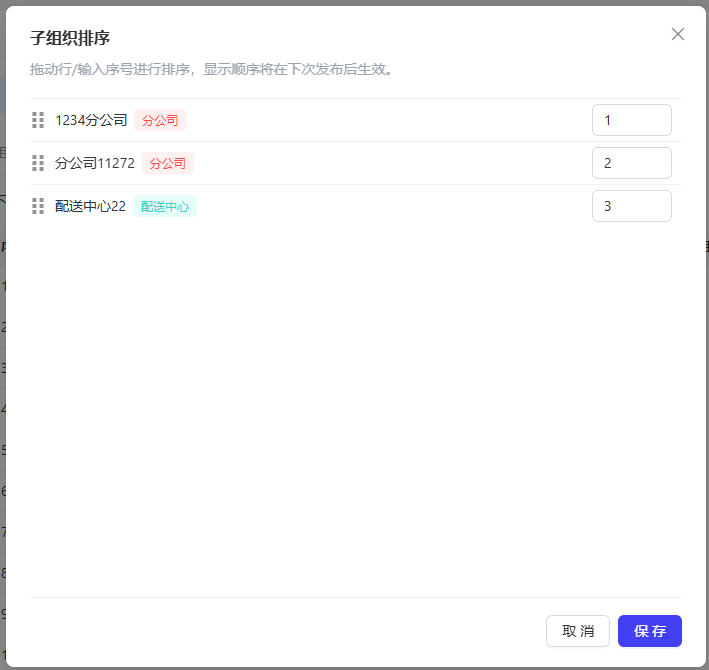This screenshot has width=709, height=670.
Task: Close the 子组织排序 dialog
Action: click(x=677, y=34)
